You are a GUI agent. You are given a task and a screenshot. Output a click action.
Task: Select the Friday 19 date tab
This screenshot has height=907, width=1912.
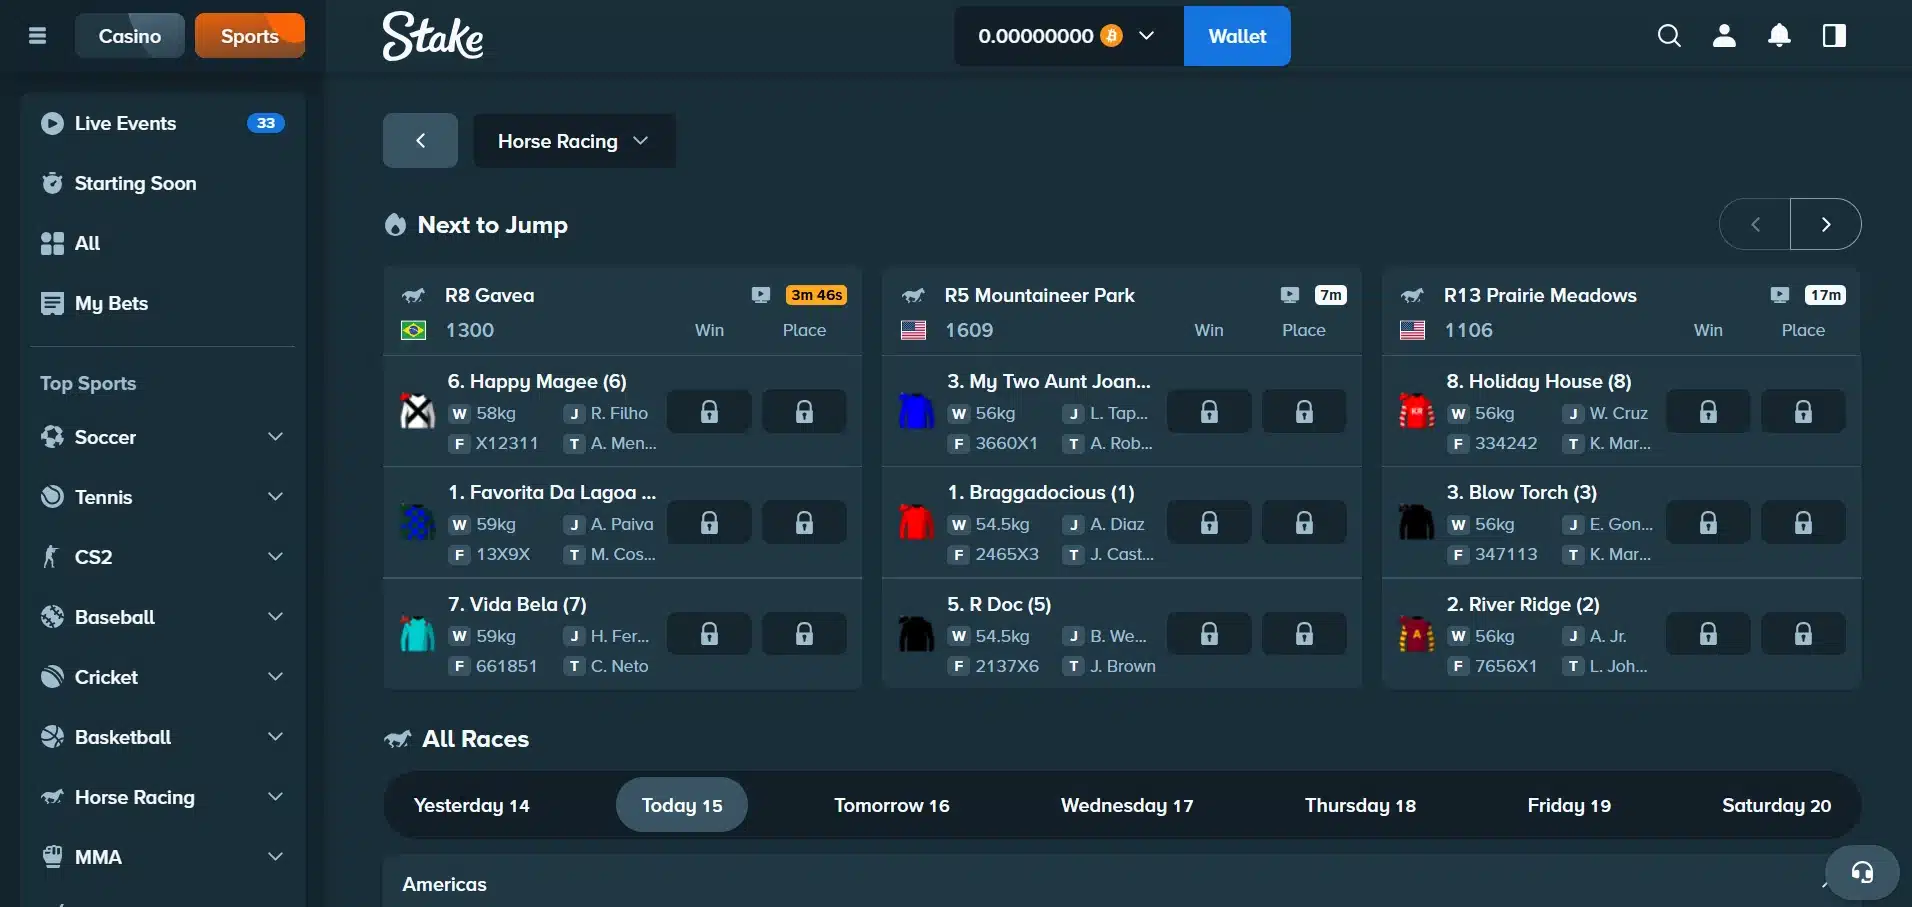coord(1569,805)
